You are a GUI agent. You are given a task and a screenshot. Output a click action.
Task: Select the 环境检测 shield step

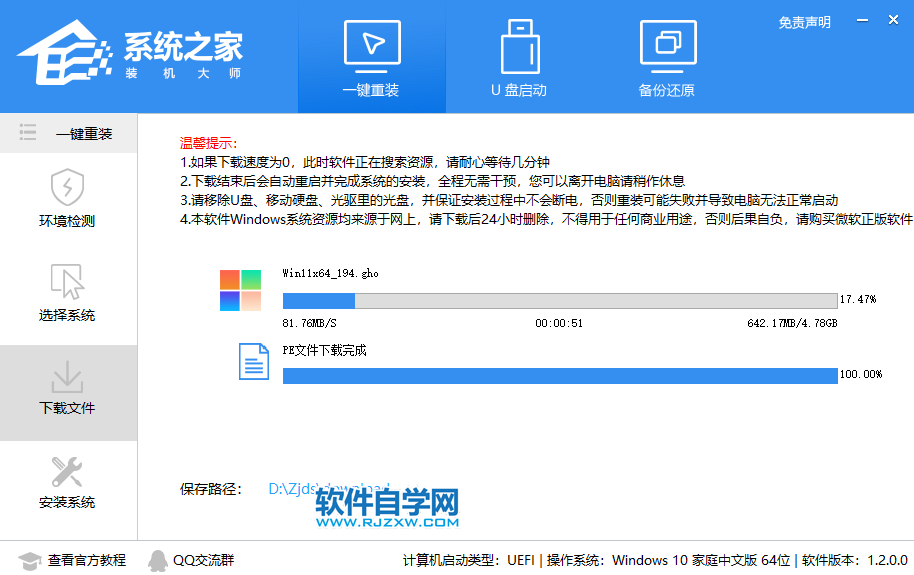coord(68,198)
